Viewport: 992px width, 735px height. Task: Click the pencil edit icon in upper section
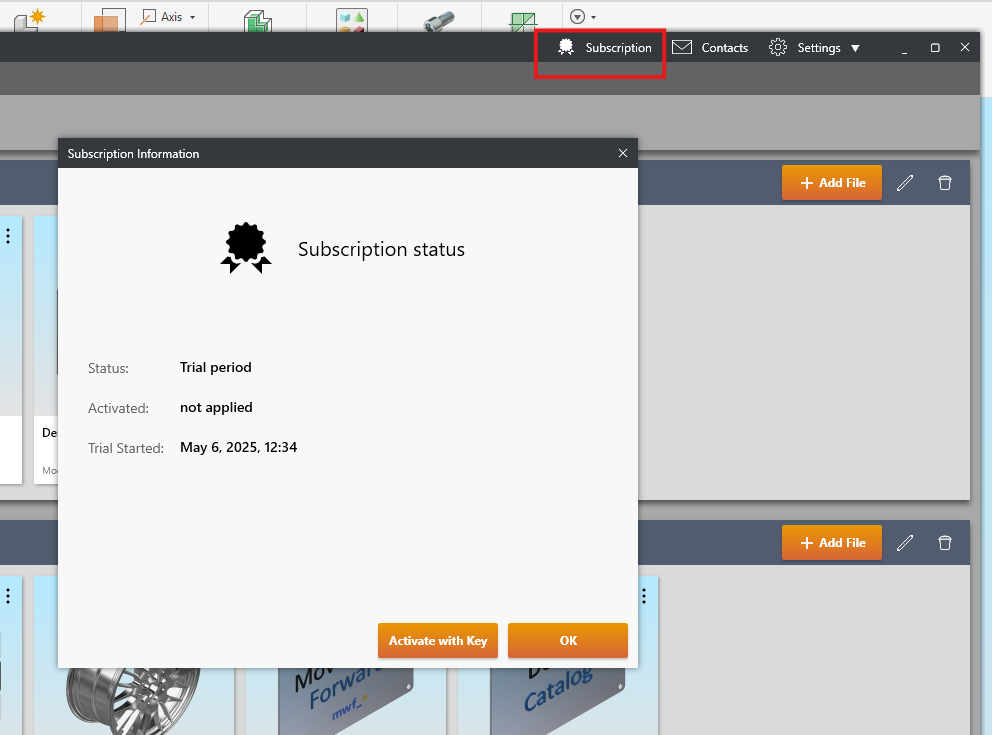point(905,183)
